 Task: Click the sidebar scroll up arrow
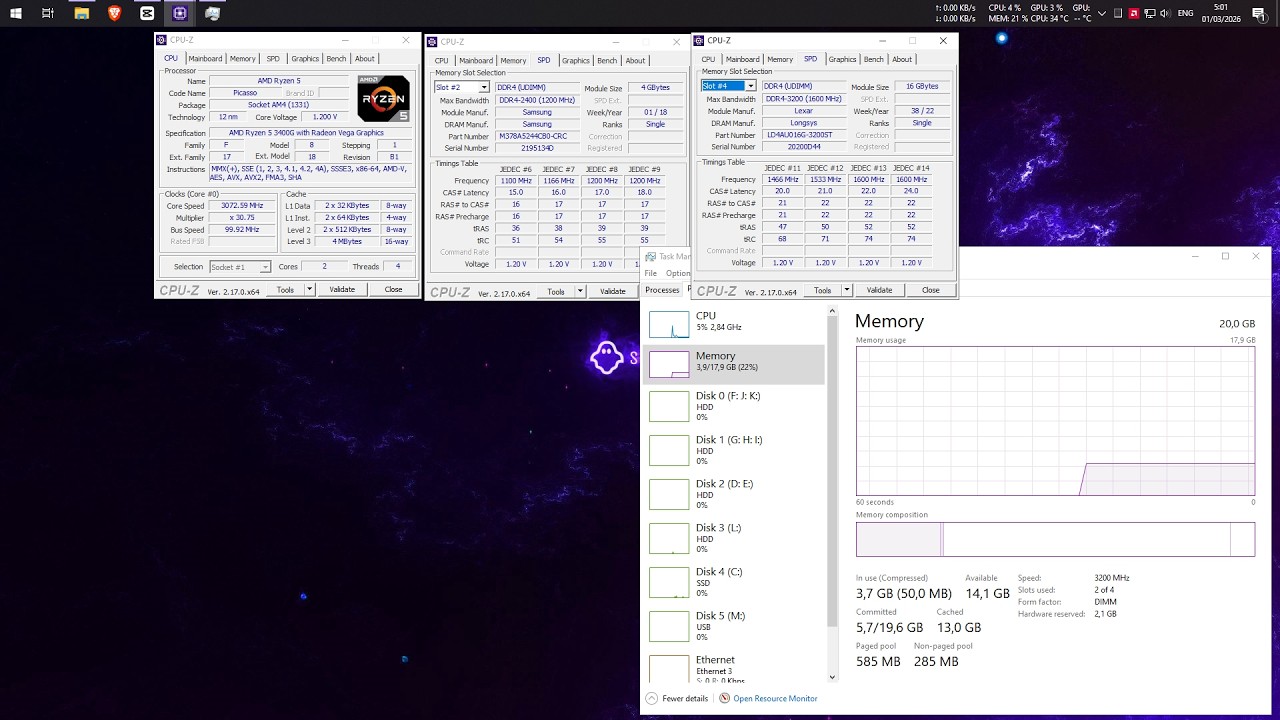coord(831,311)
